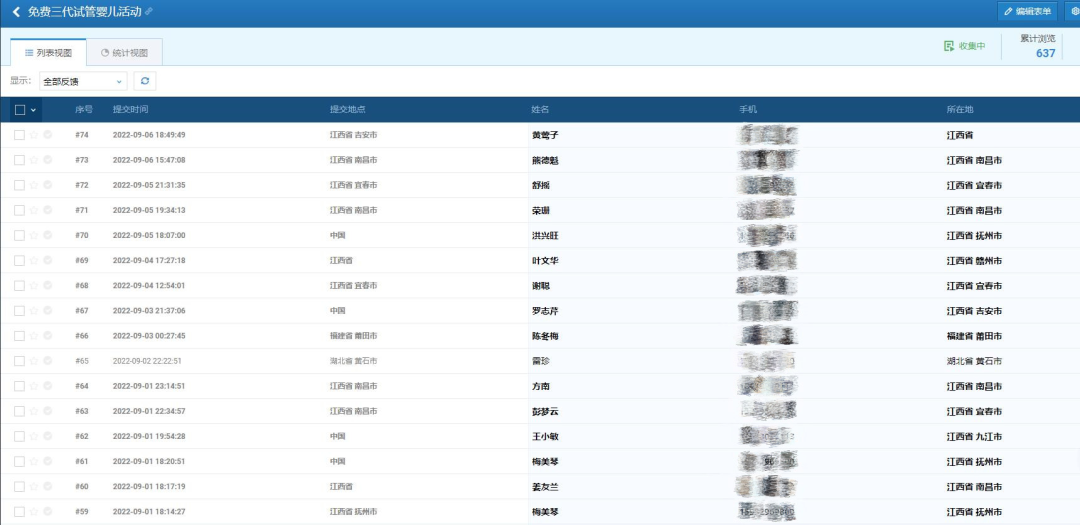The image size is (1080, 525).
Task: Click the 提交时间 column header
Action: 130,109
